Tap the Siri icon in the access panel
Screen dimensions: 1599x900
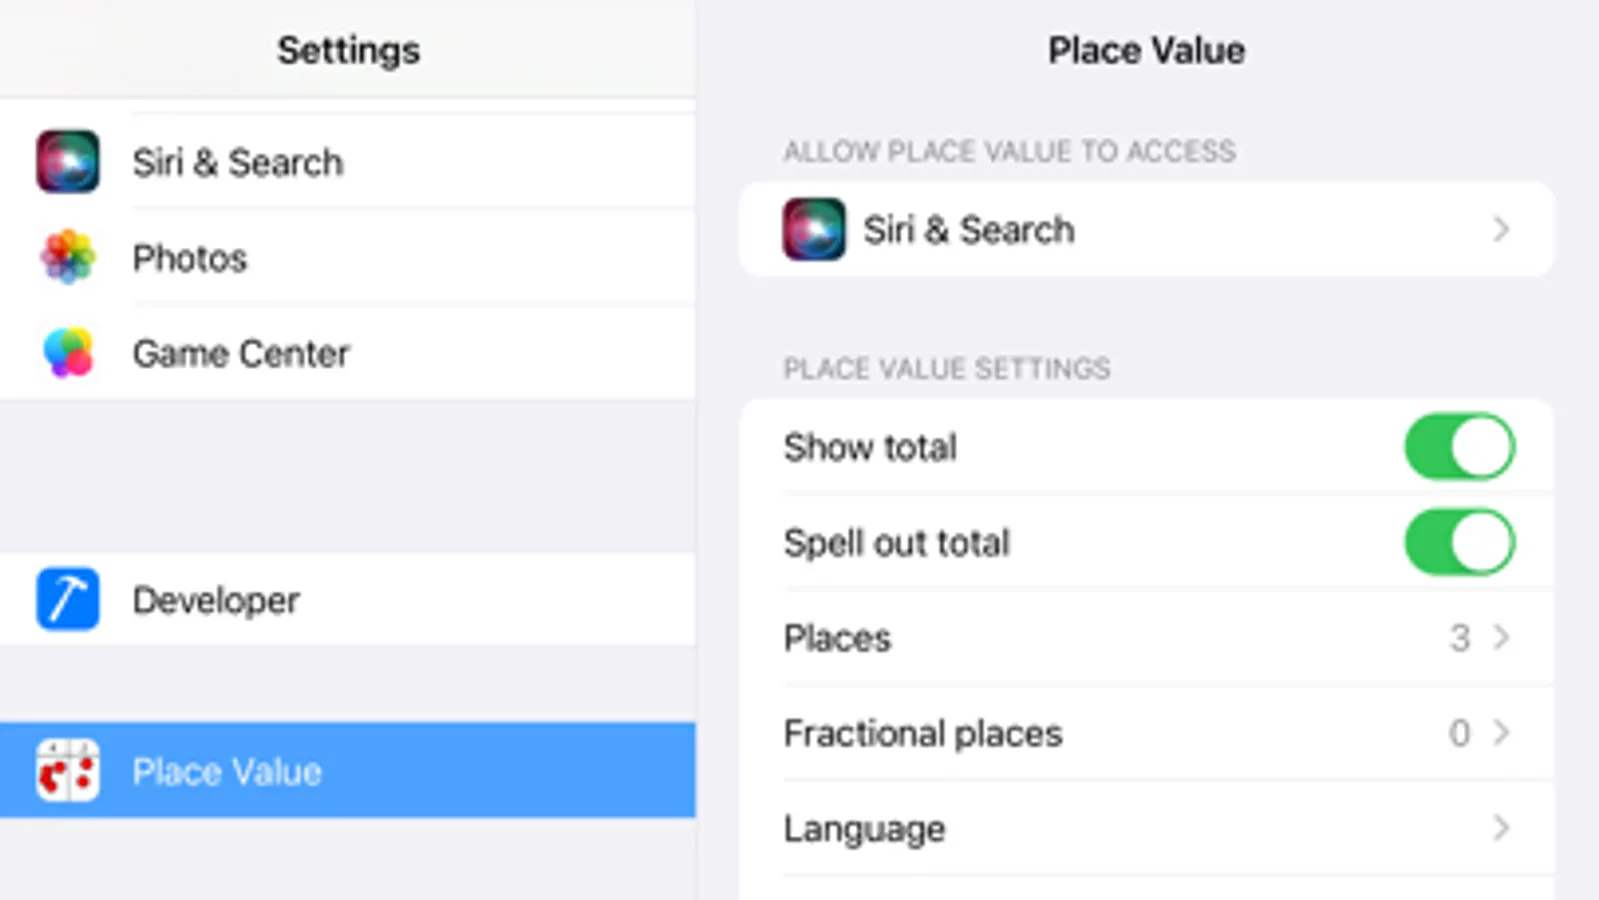click(813, 229)
